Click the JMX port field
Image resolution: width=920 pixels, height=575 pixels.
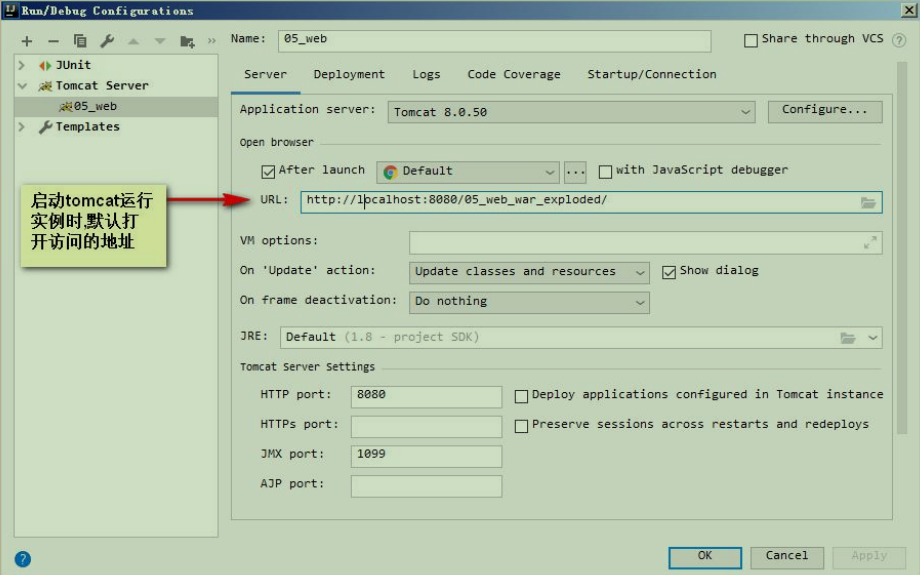point(426,456)
